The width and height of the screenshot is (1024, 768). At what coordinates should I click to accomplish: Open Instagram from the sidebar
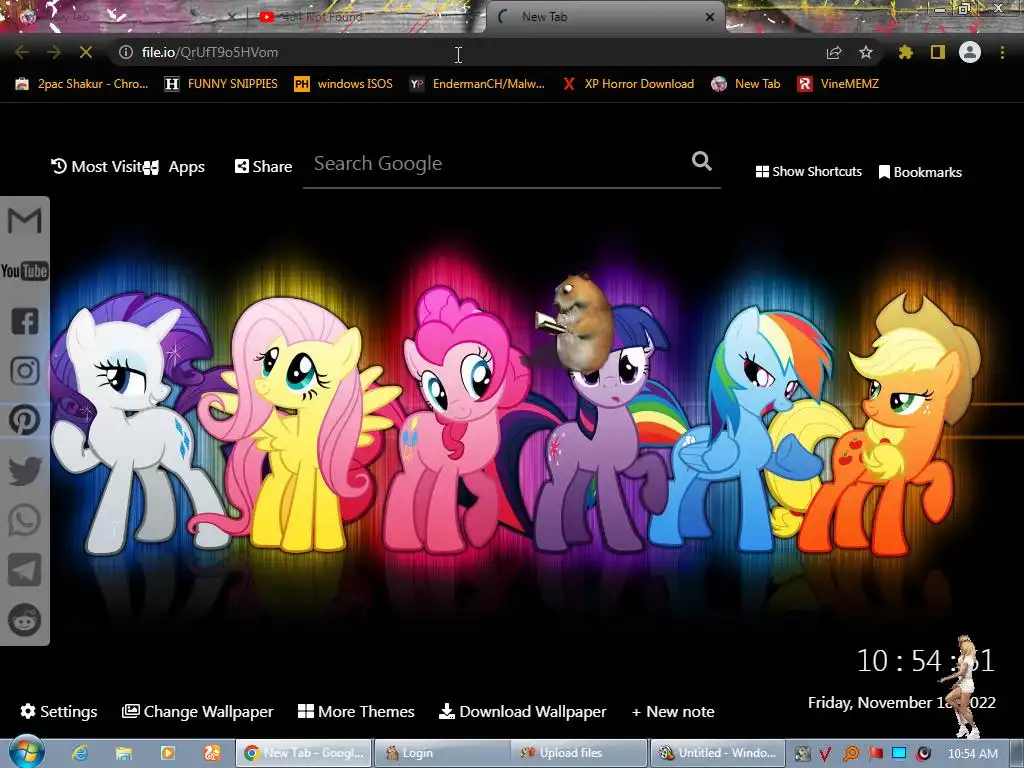pos(24,371)
